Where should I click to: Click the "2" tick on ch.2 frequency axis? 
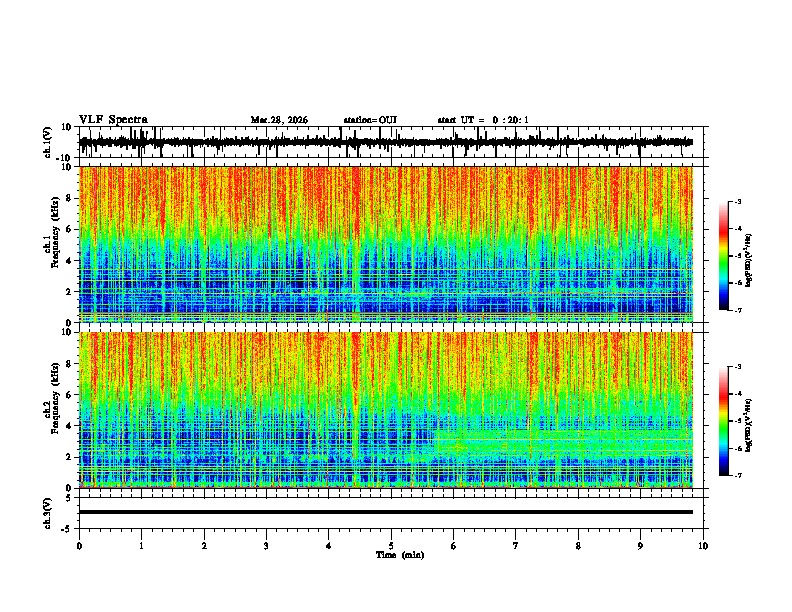[x=69, y=457]
